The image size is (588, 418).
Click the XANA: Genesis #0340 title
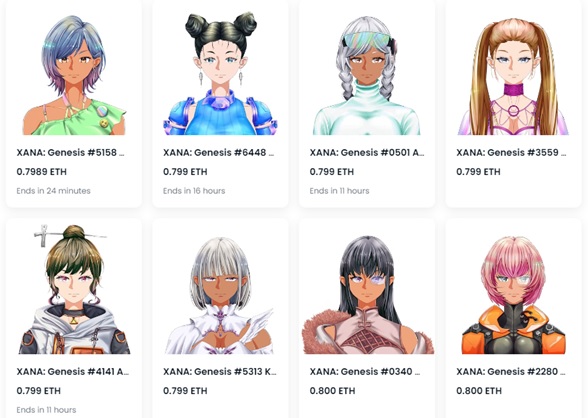click(x=365, y=372)
